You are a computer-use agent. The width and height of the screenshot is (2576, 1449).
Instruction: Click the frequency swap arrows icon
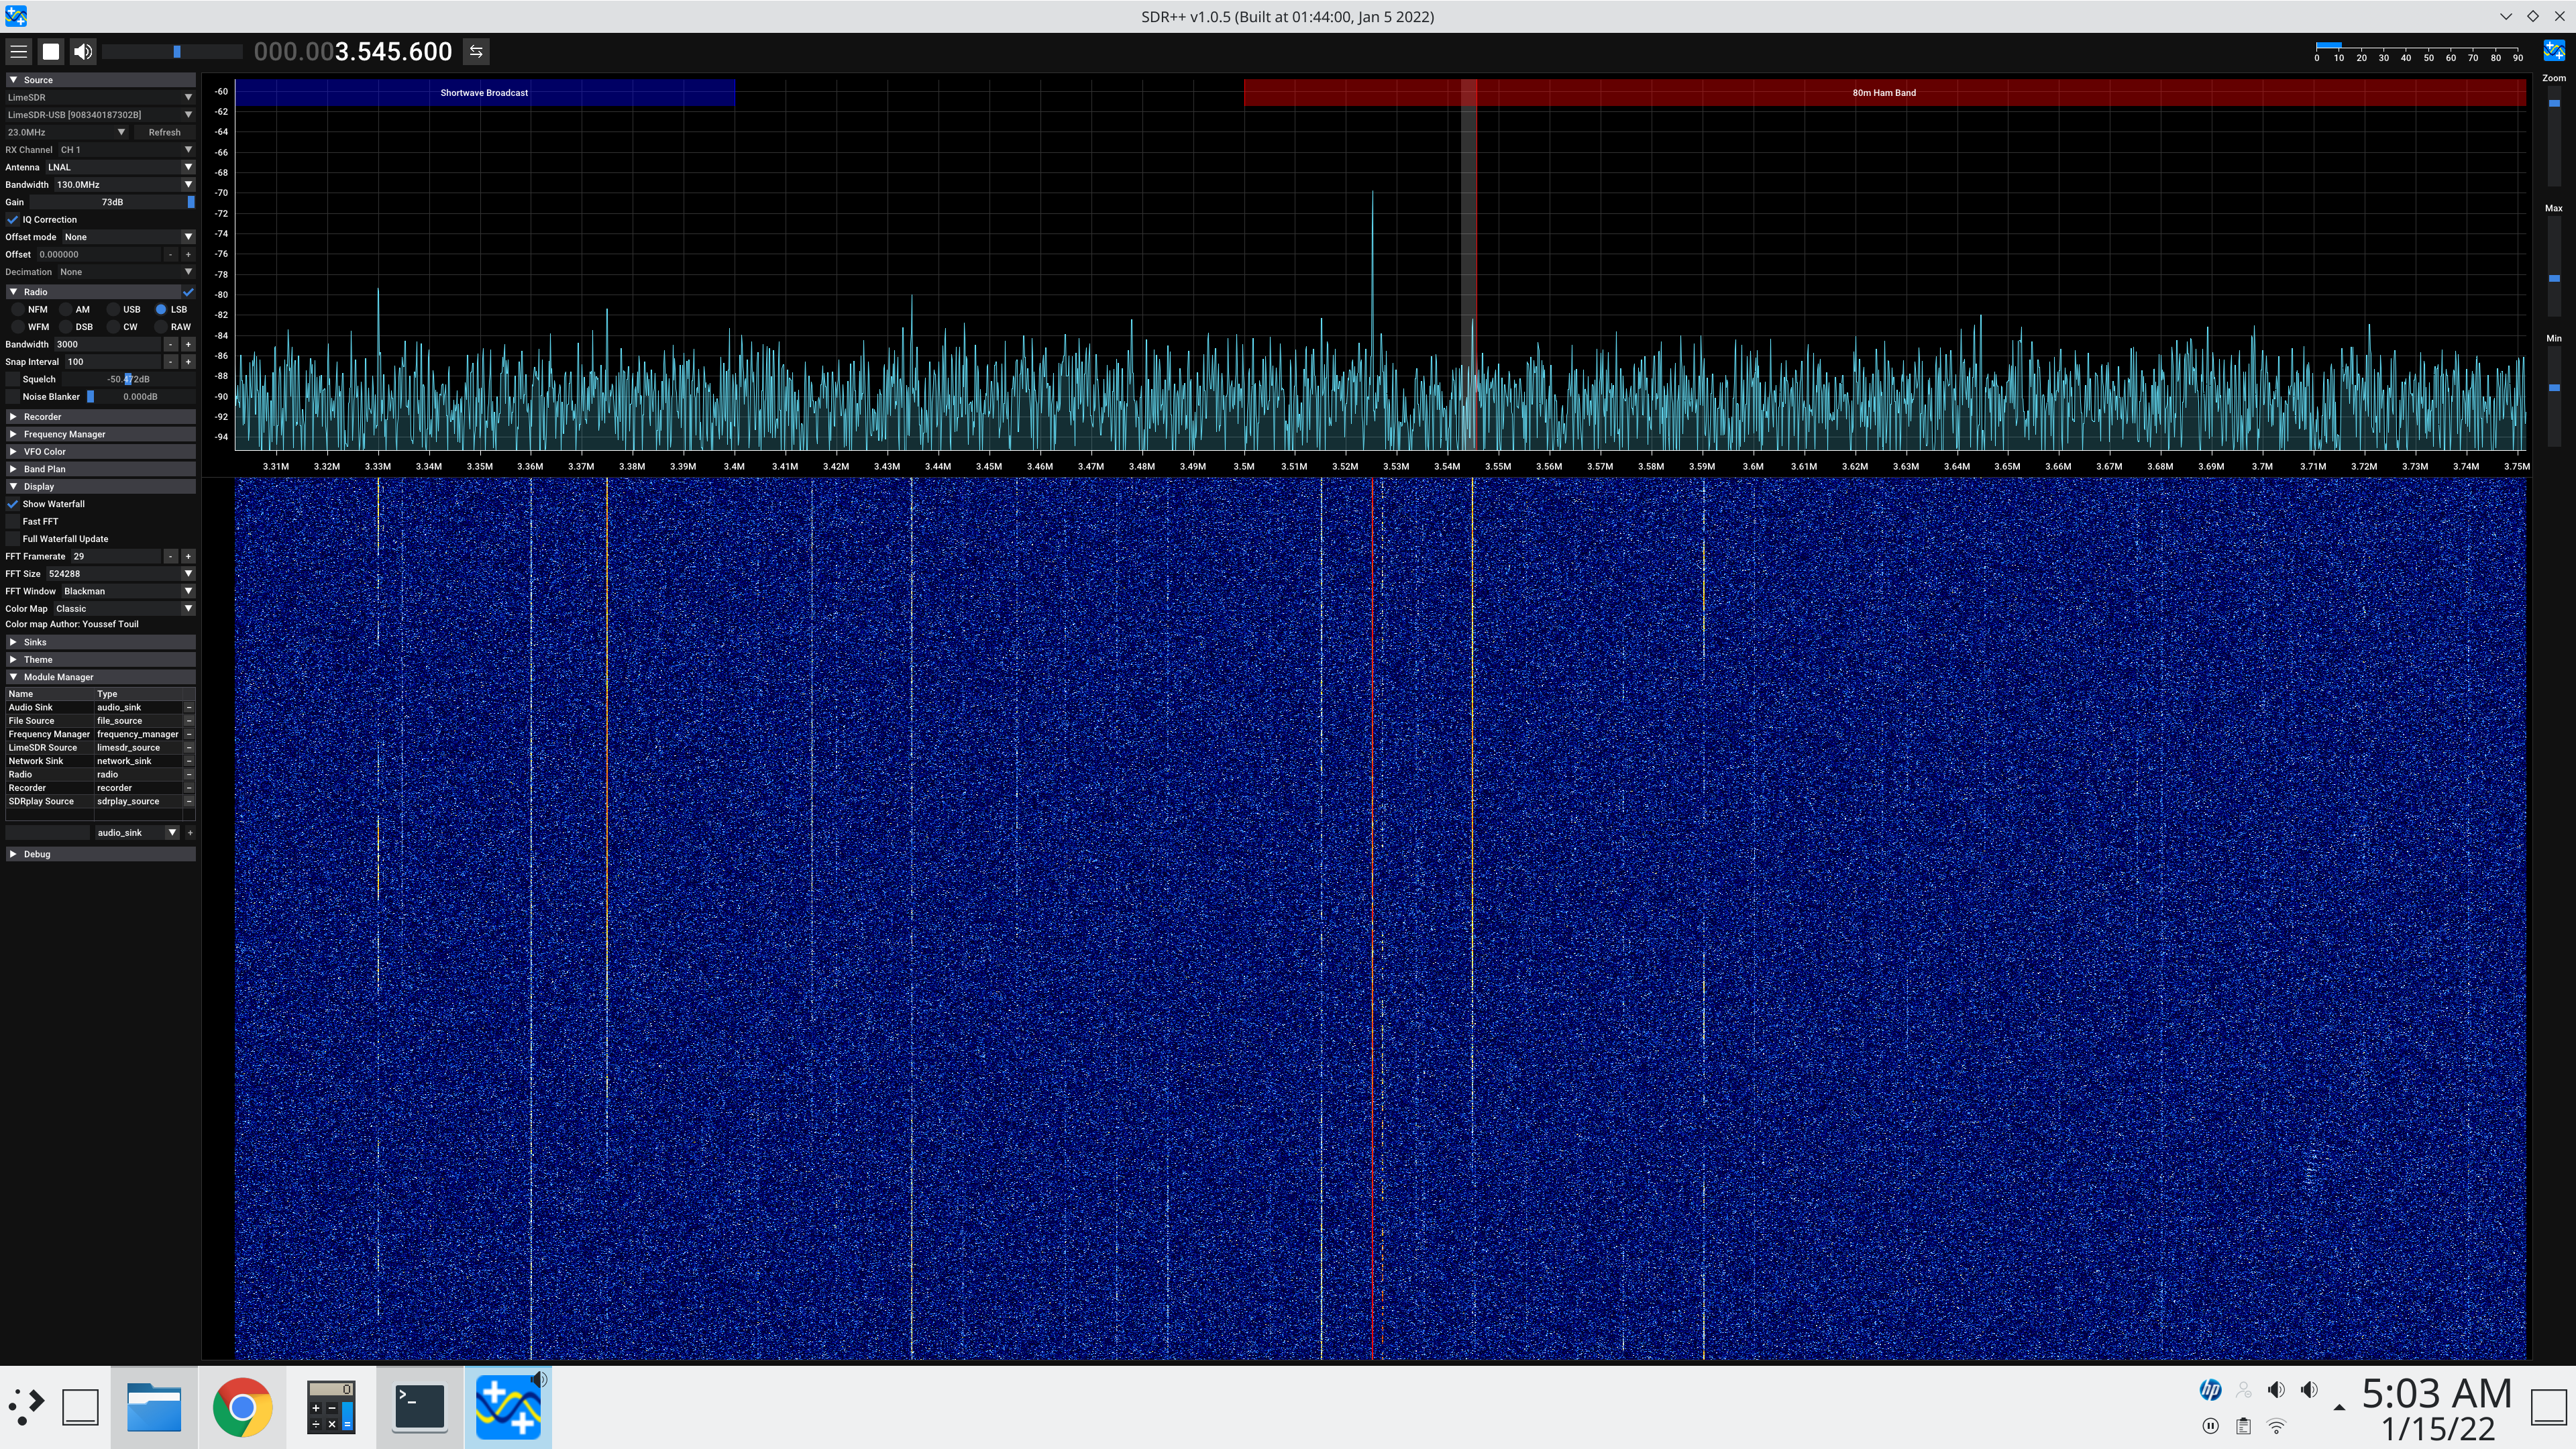coord(475,51)
